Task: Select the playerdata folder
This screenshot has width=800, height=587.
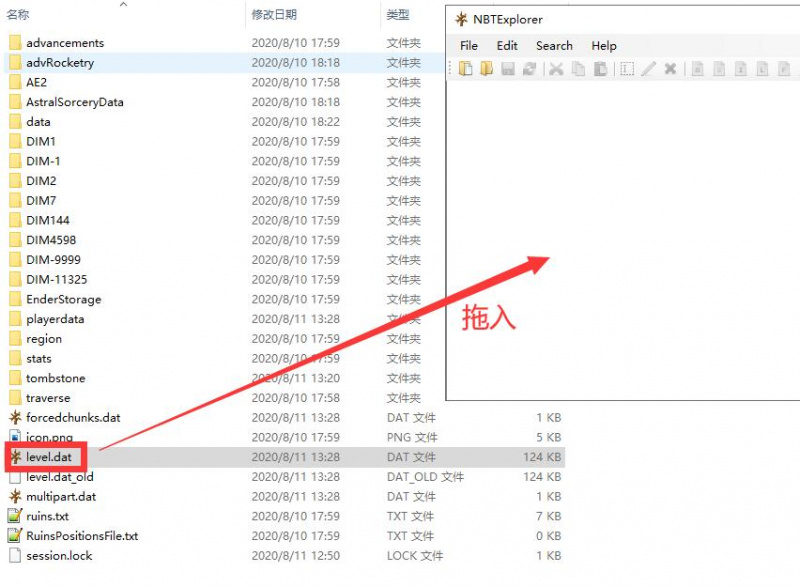Action: [55, 319]
